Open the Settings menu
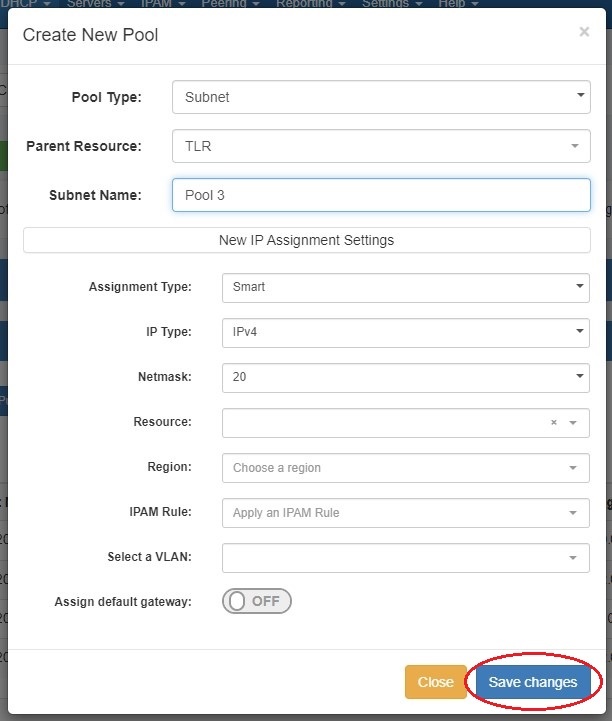The image size is (612, 721). (x=389, y=4)
